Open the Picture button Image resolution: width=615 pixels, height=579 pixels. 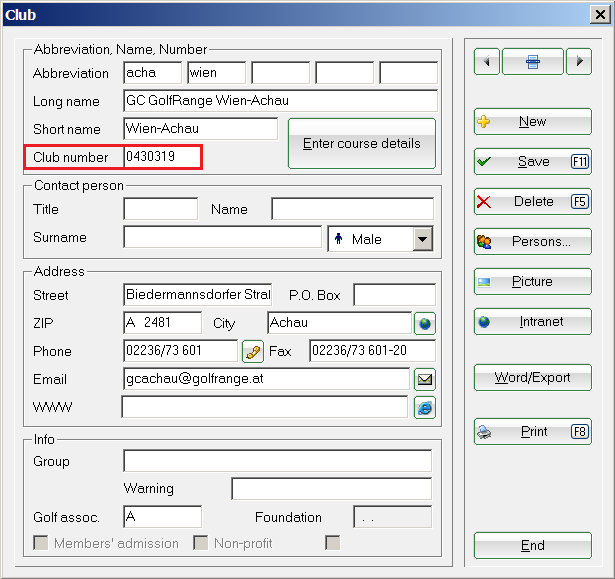tap(533, 282)
